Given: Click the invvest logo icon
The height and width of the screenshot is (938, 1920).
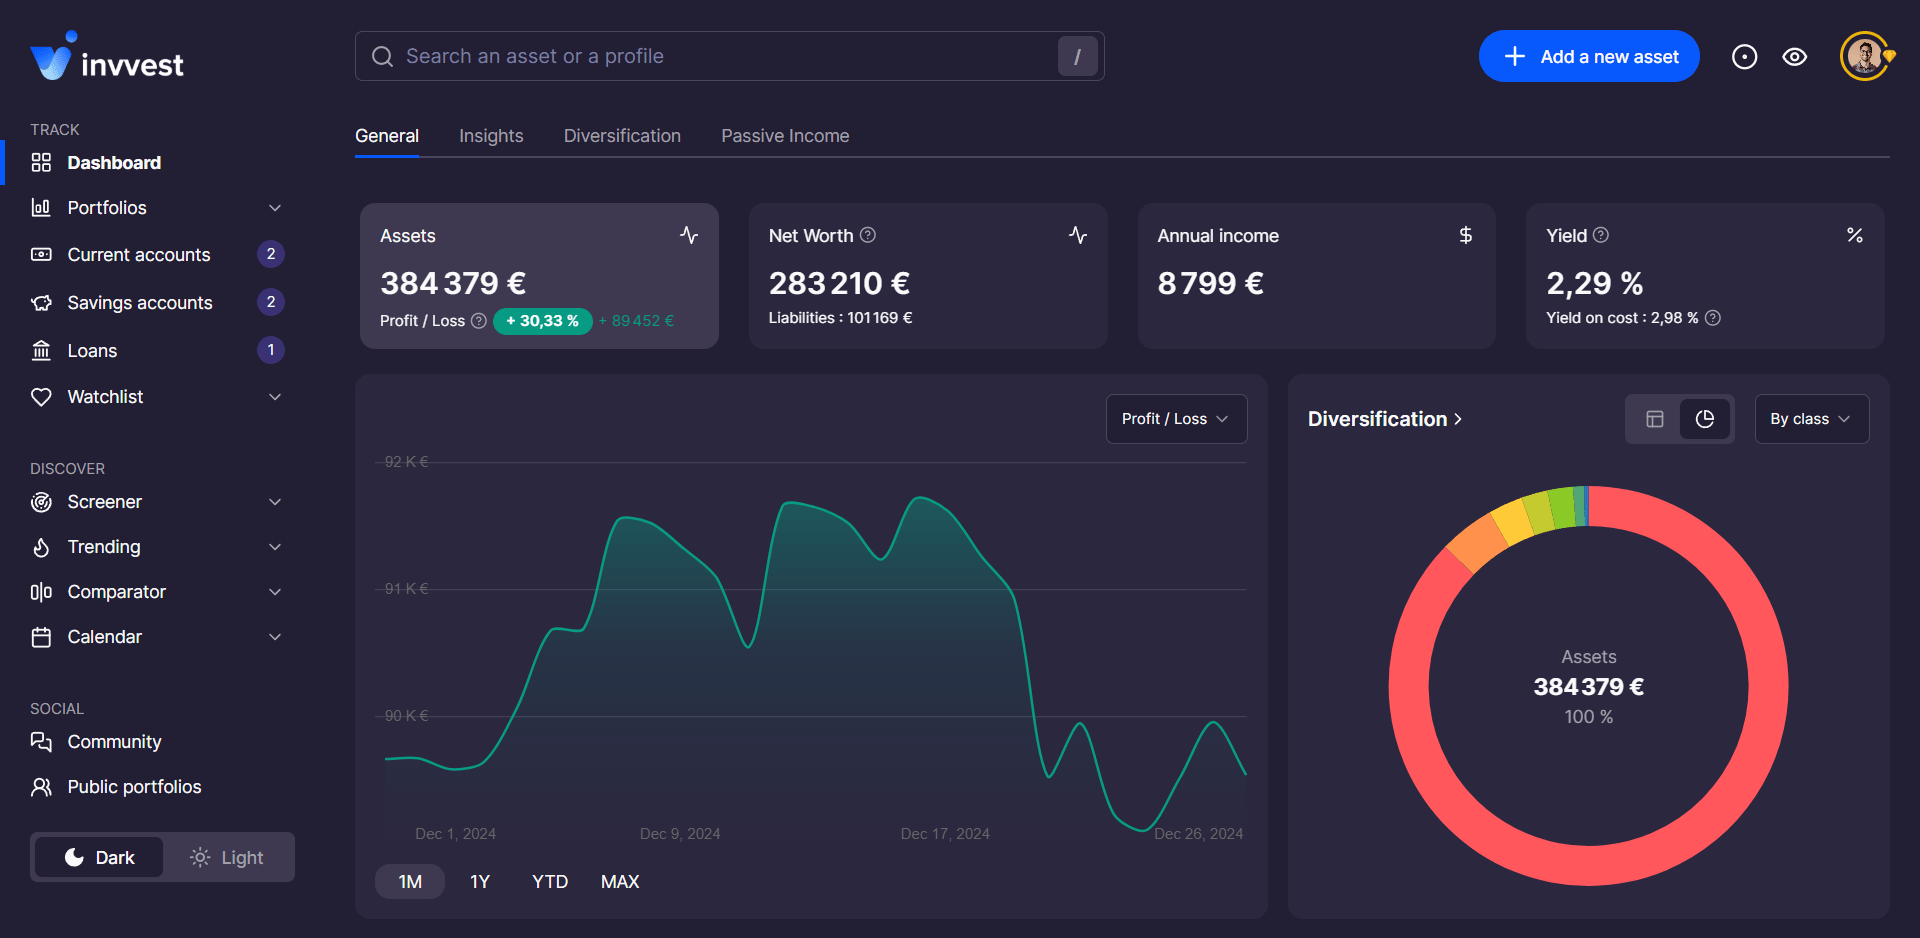Looking at the screenshot, I should click(51, 59).
